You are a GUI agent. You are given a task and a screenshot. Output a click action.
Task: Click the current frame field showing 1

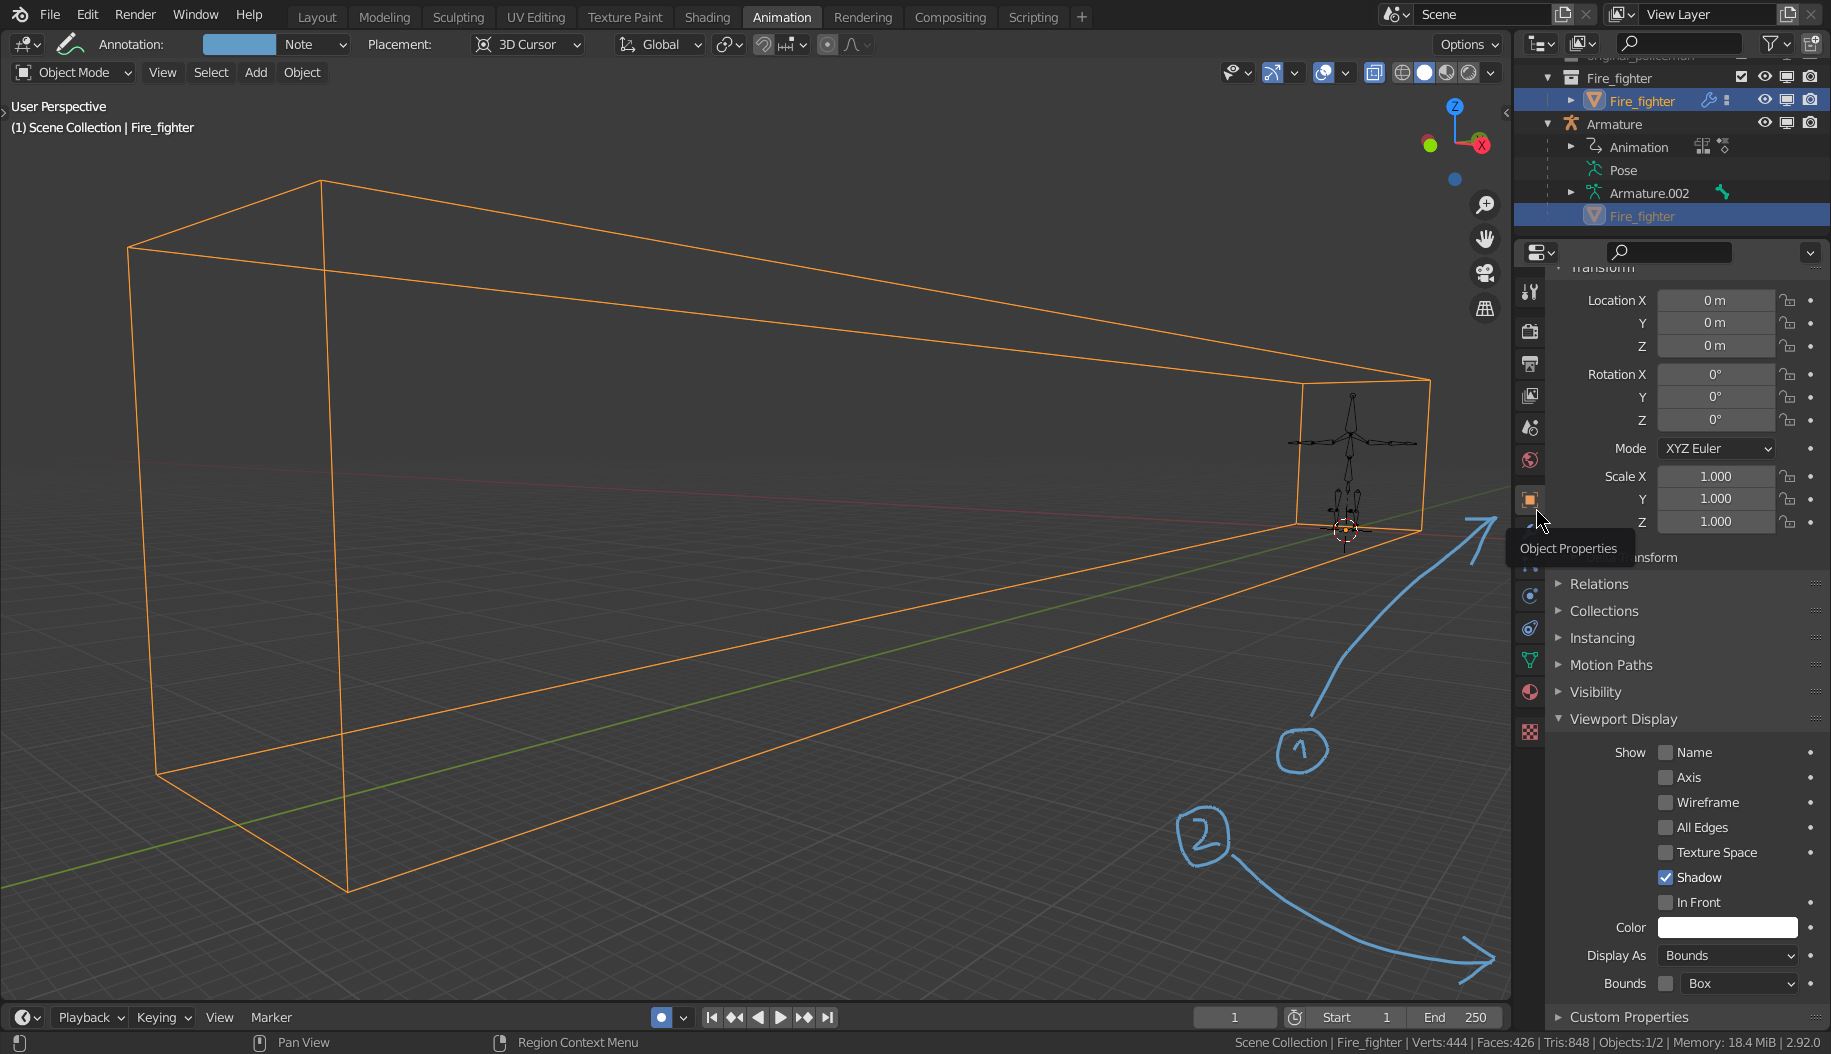point(1235,1017)
